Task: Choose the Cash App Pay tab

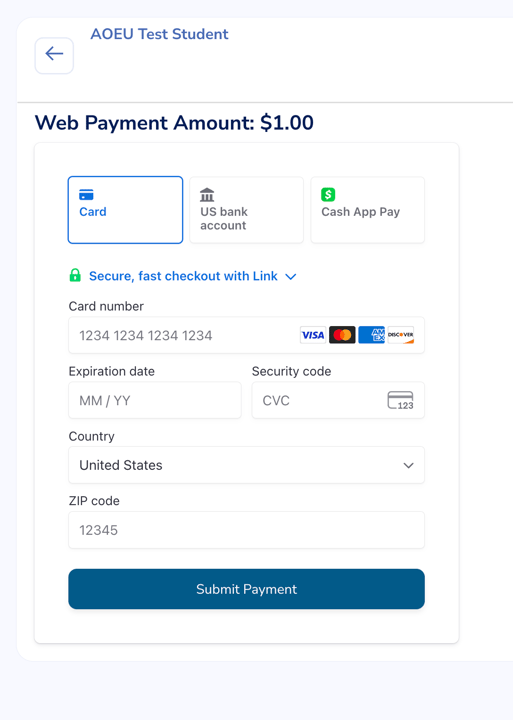Action: pyautogui.click(x=367, y=210)
